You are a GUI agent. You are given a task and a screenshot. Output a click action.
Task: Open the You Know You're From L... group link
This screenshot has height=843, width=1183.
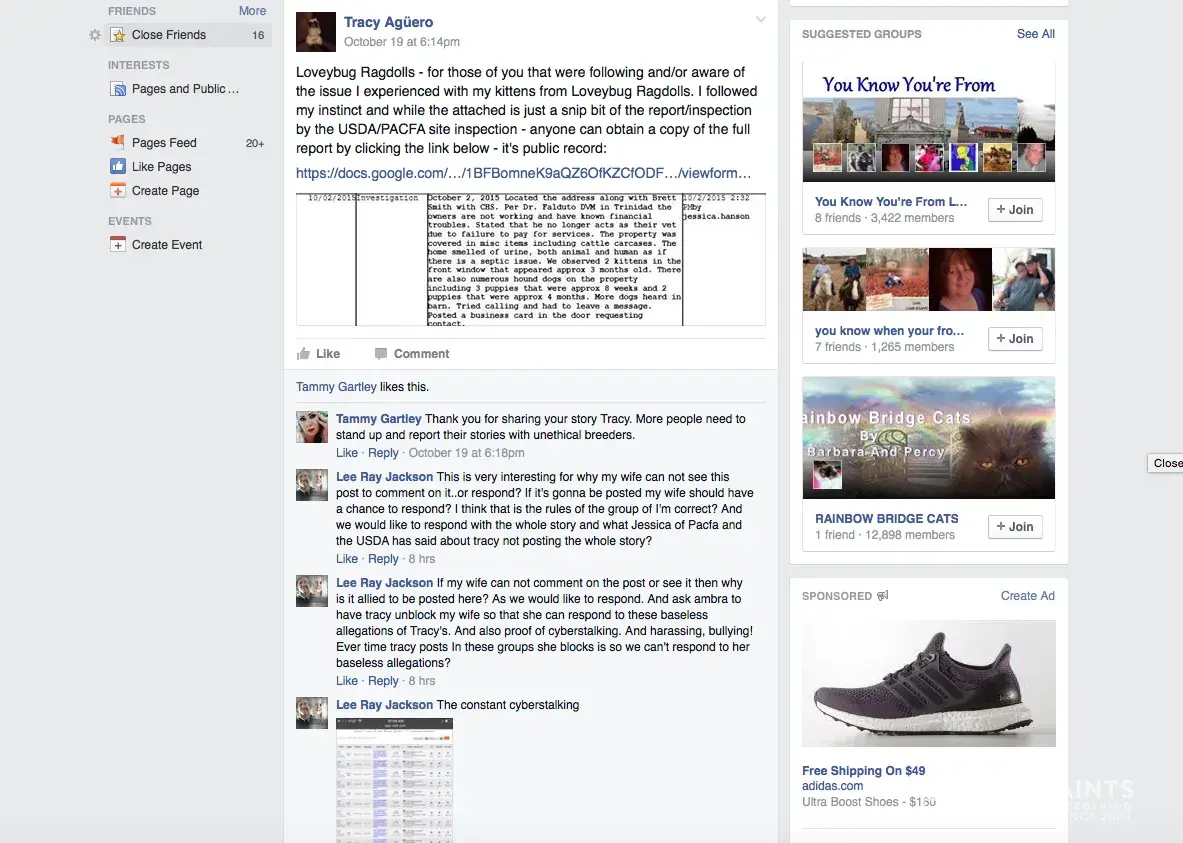click(x=890, y=202)
